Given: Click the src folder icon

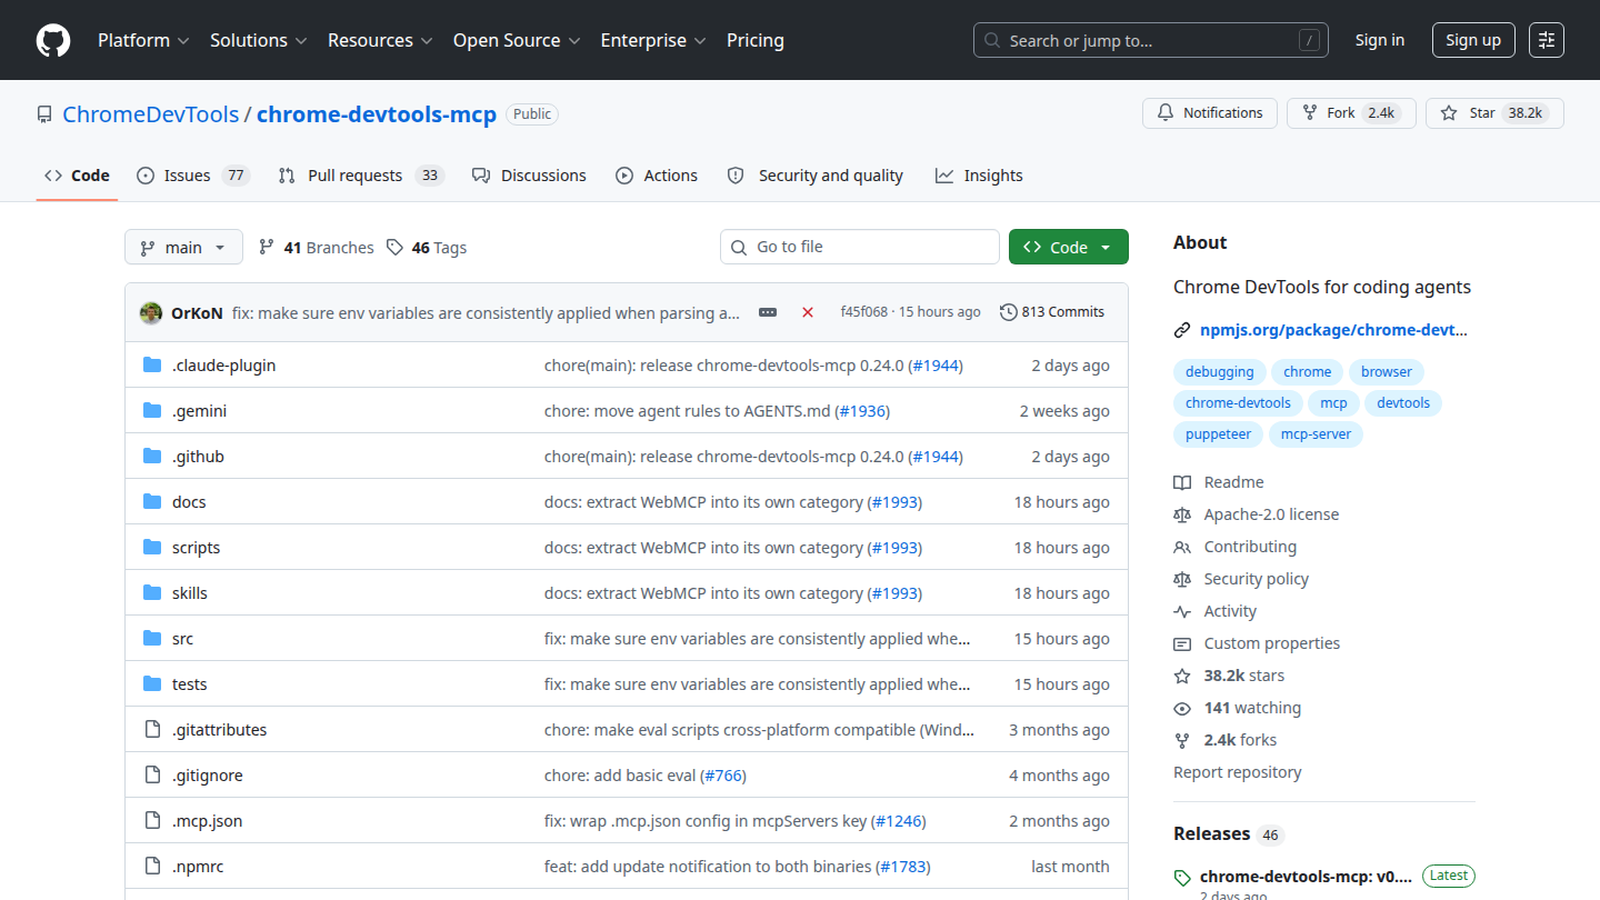Looking at the screenshot, I should coord(152,638).
